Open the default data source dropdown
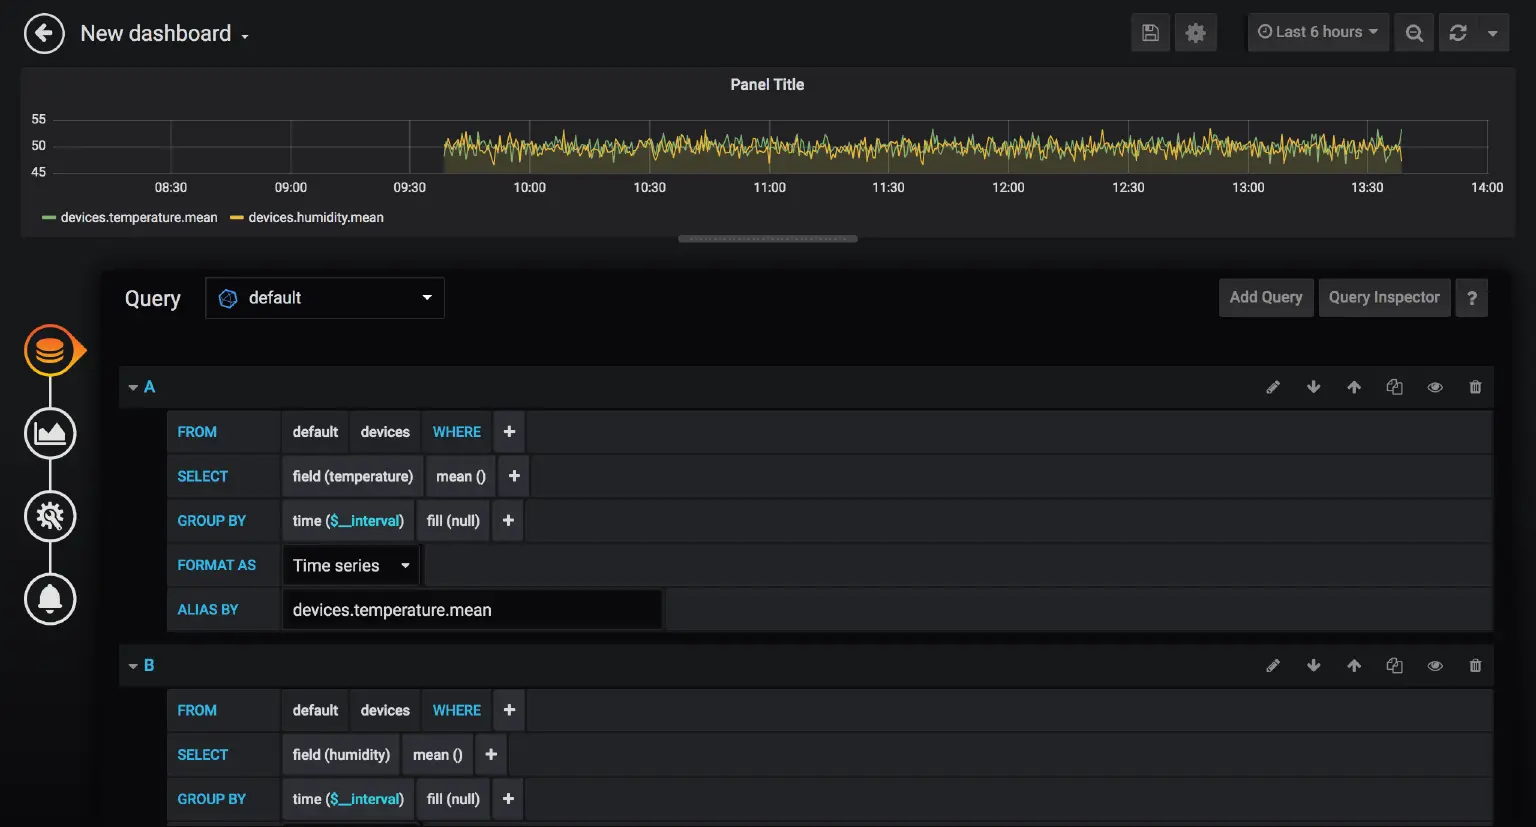The image size is (1536, 827). pyautogui.click(x=325, y=298)
